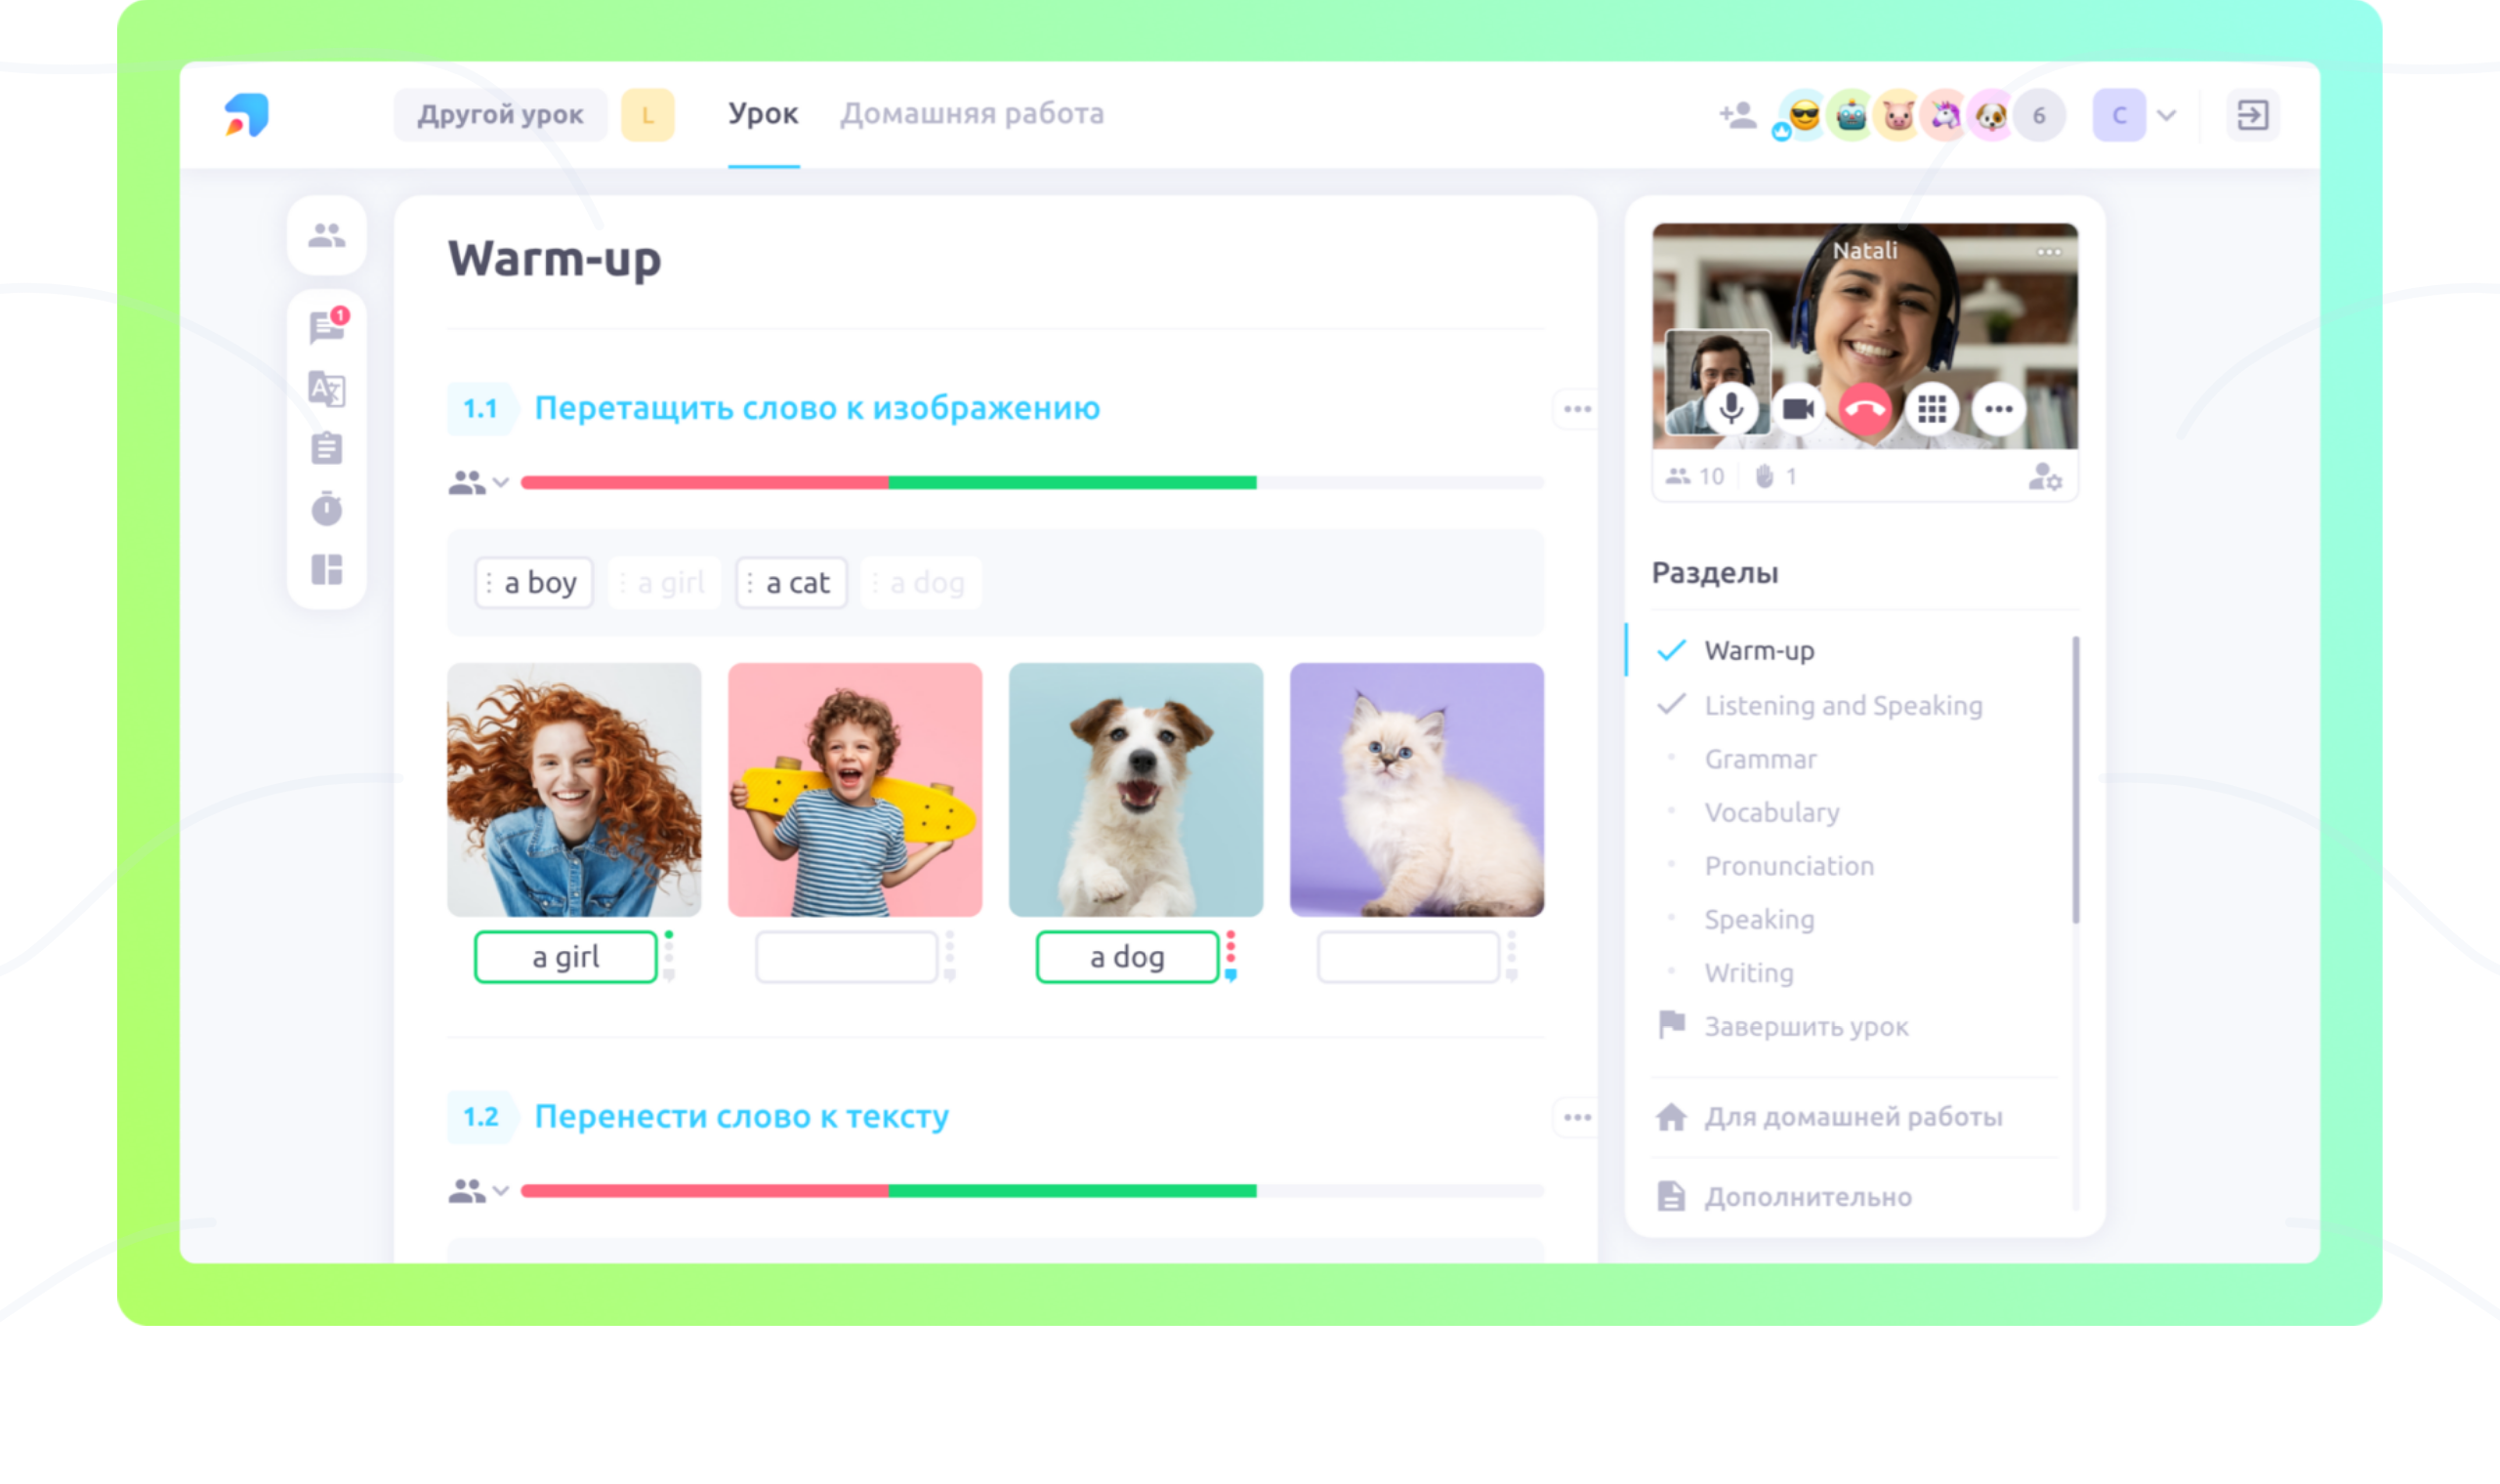Mute the microphone in video call
Image resolution: width=2500 pixels, height=1484 pixels.
[x=1732, y=409]
